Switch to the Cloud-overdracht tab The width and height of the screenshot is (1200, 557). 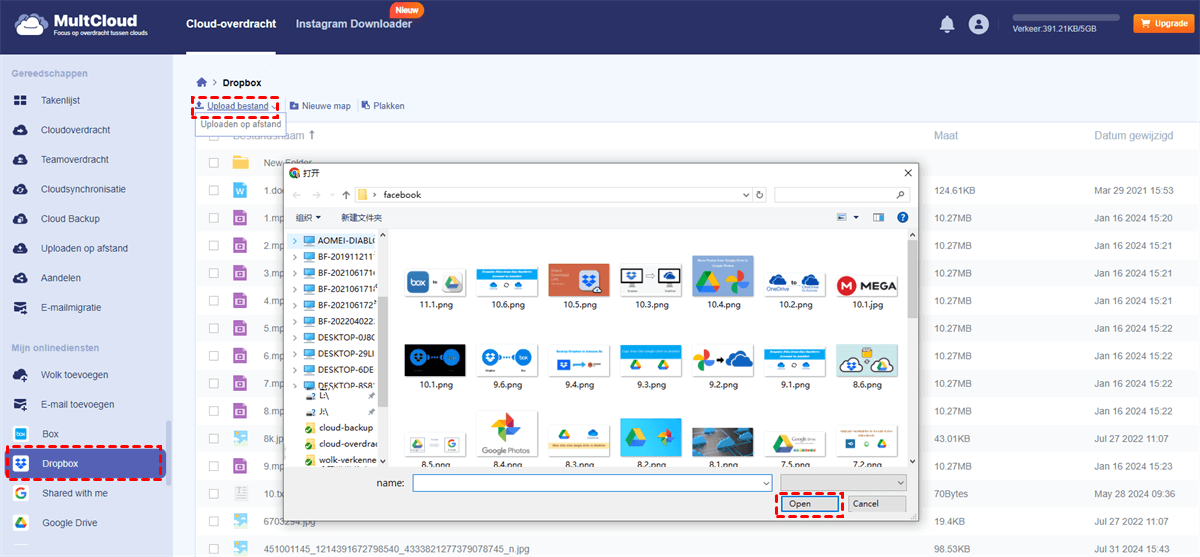pos(231,24)
